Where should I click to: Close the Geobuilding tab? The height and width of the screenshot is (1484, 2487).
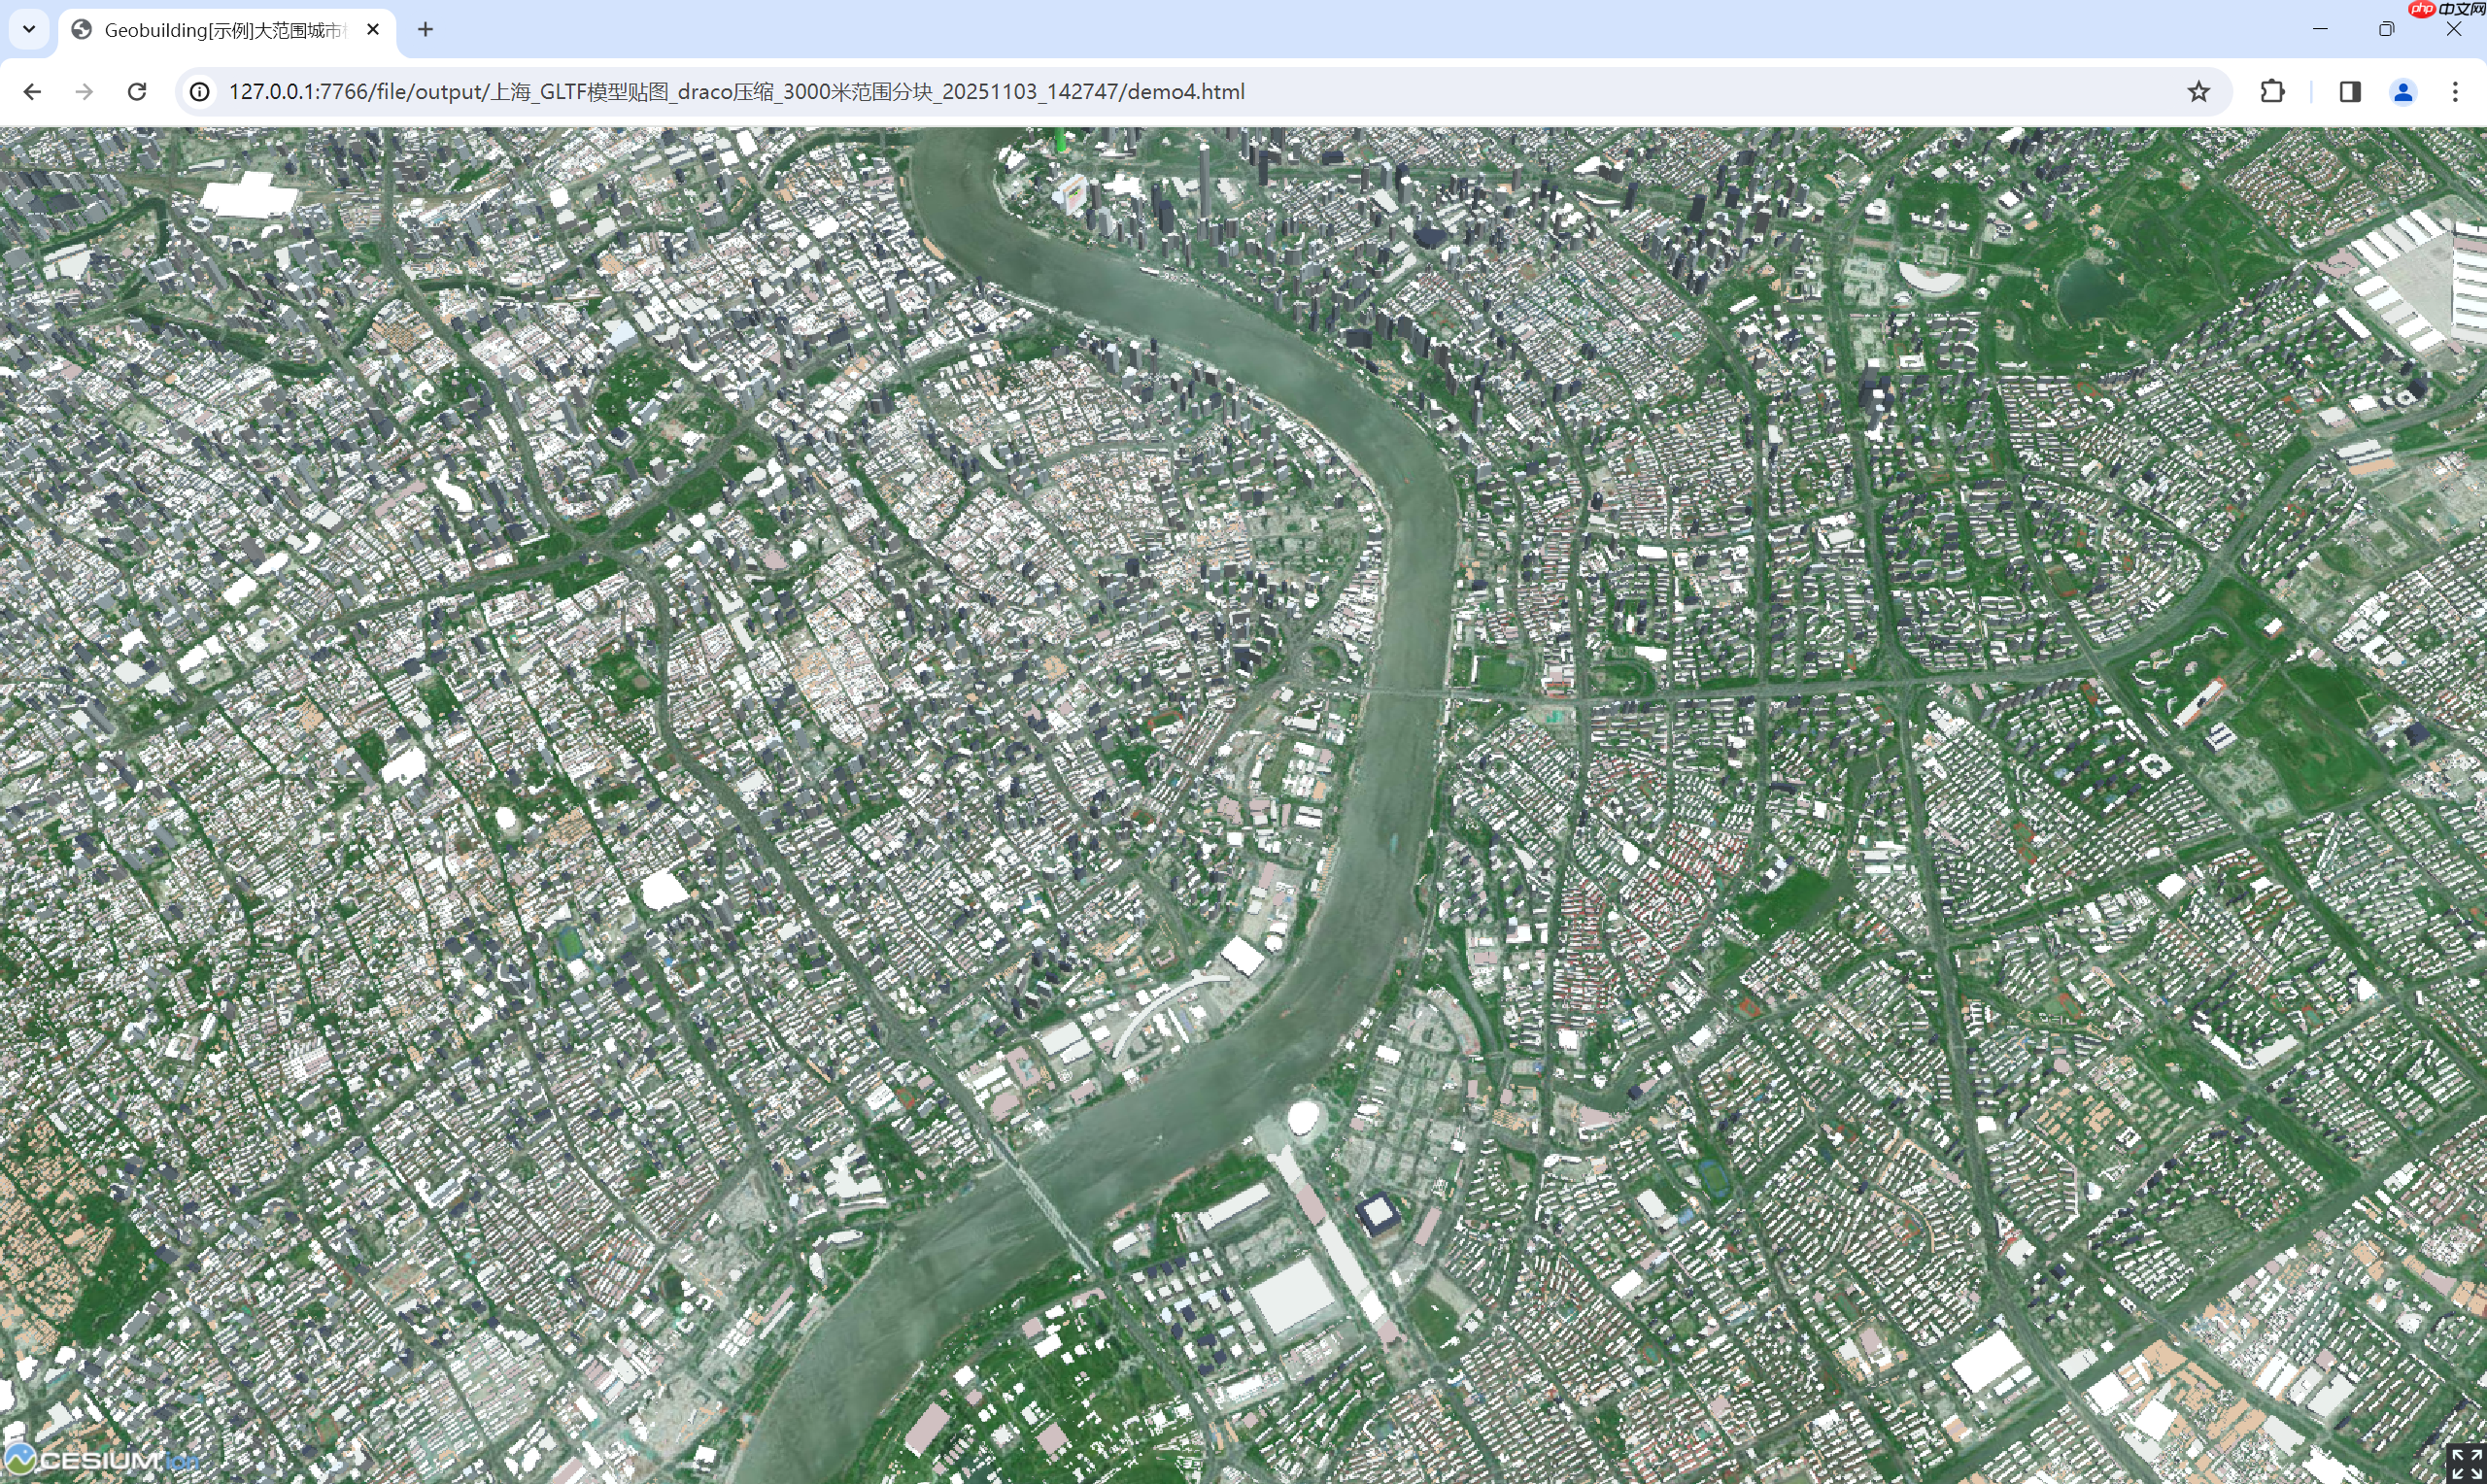(373, 30)
